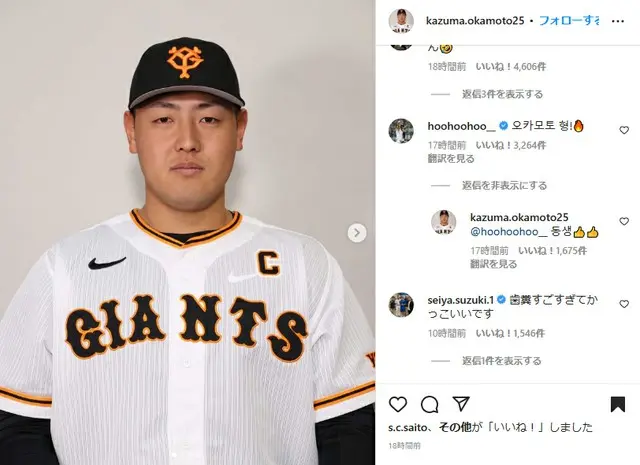Open the three-dot more options menu
This screenshot has width=640, height=465.
[x=618, y=21]
